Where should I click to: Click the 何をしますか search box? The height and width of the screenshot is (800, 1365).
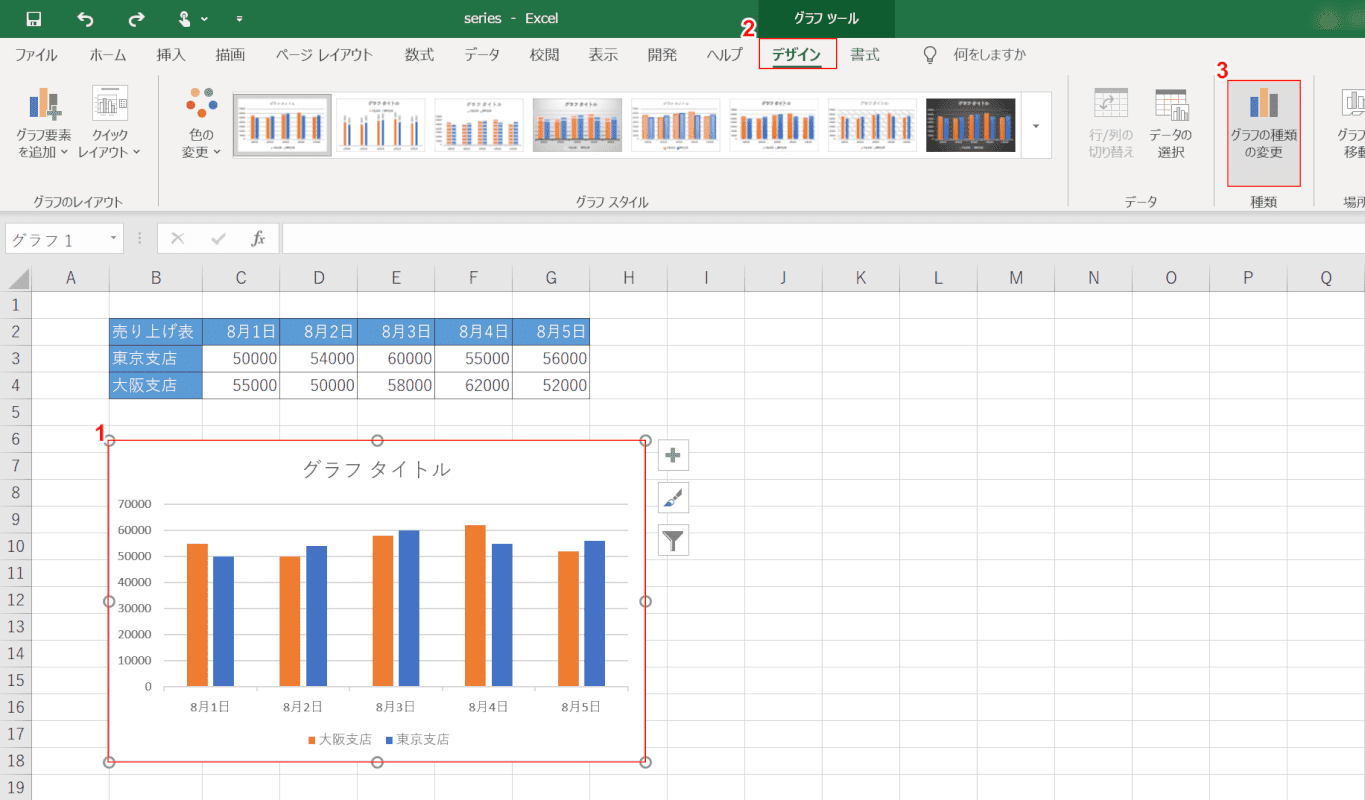(989, 55)
